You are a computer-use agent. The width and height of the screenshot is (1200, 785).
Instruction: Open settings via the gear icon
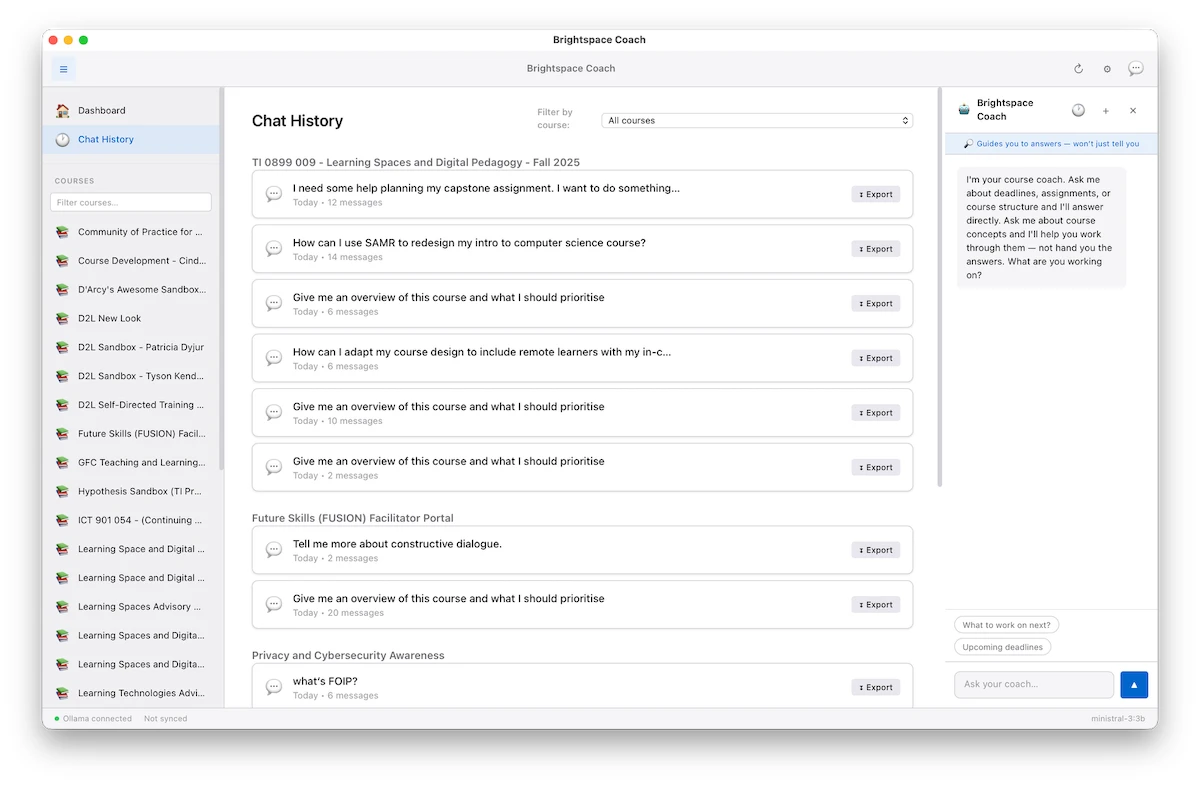click(x=1107, y=69)
